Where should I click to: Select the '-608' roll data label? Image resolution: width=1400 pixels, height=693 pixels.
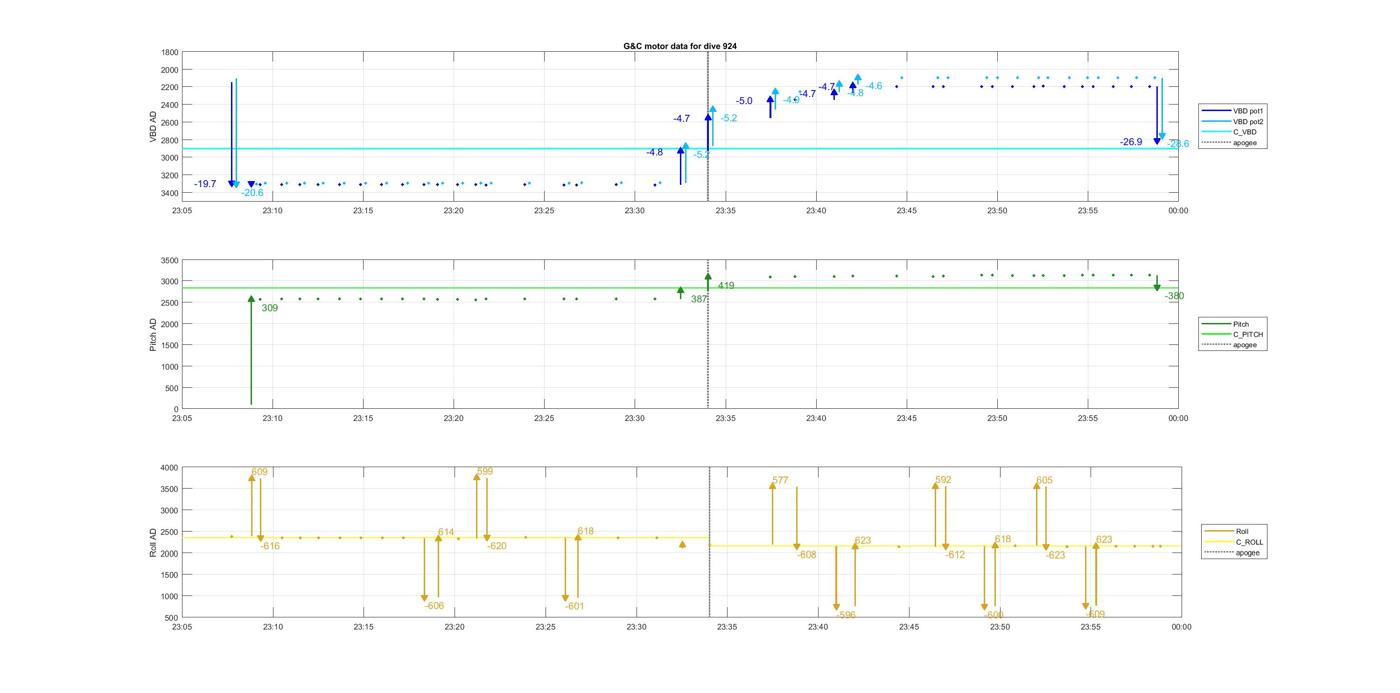(807, 555)
